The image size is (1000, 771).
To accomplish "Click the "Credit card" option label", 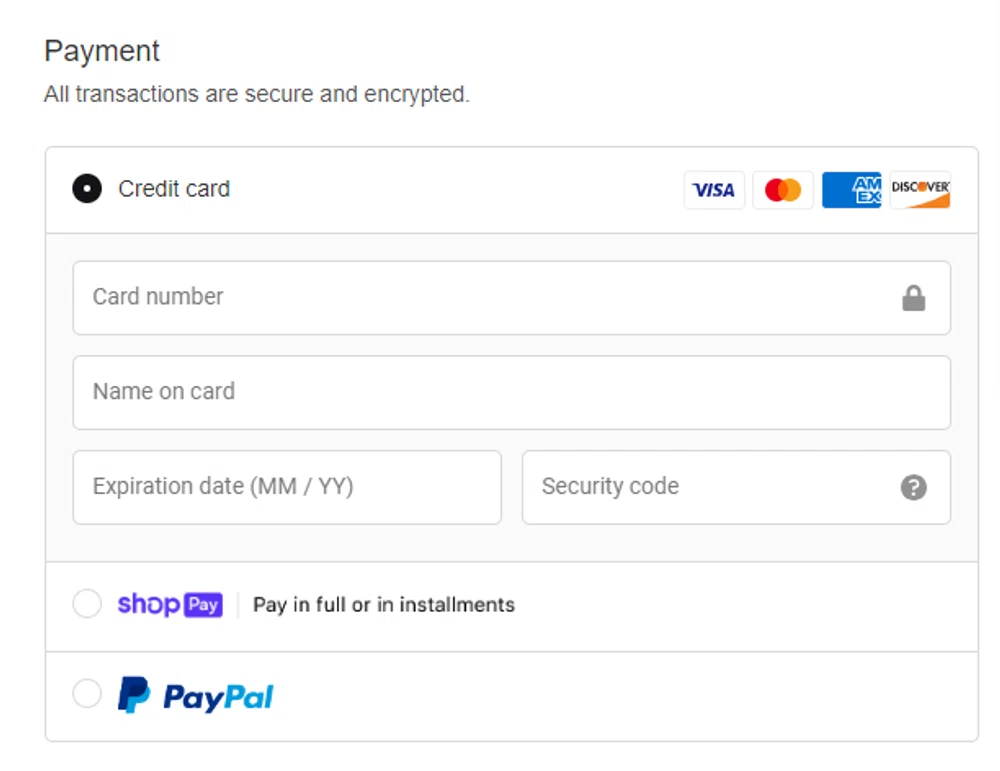I will click(174, 189).
